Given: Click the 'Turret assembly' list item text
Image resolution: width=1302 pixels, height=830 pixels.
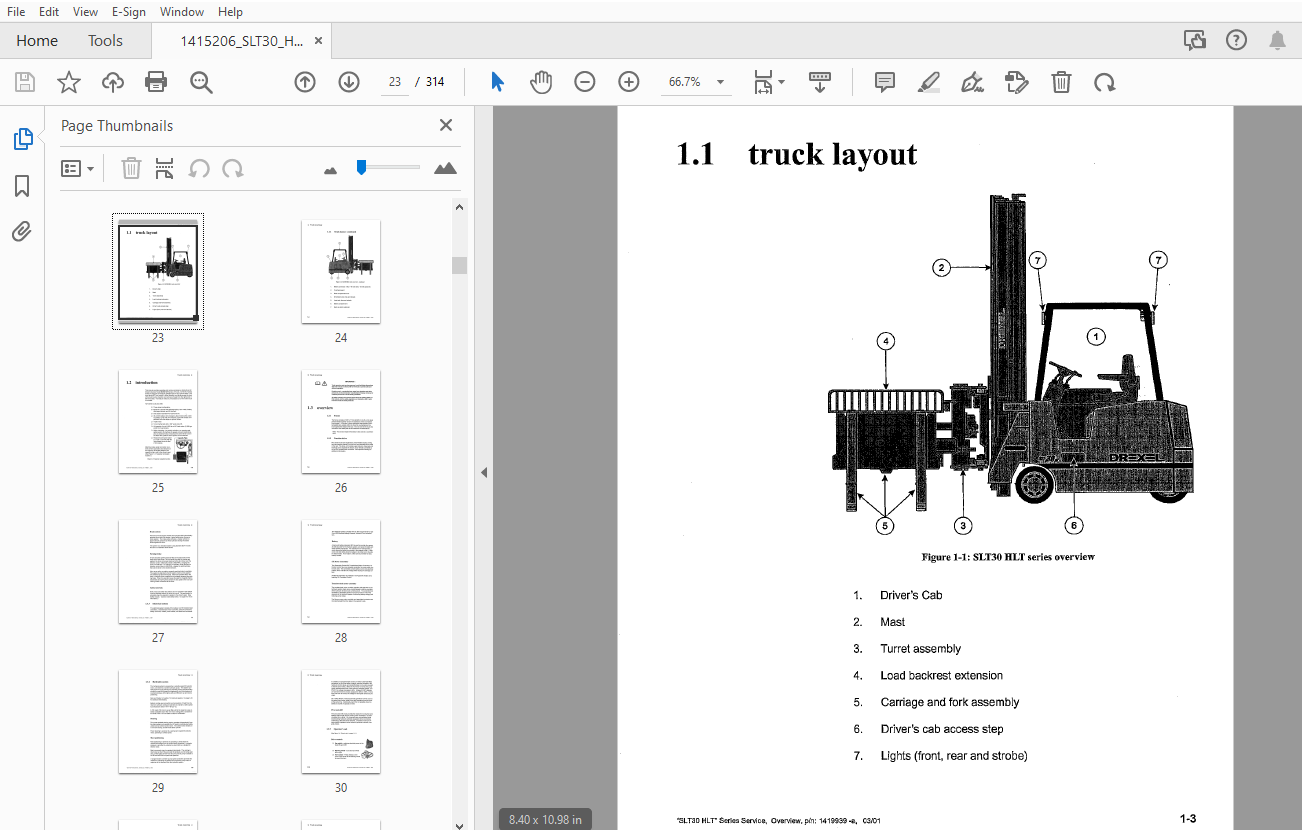Looking at the screenshot, I should click(x=921, y=649).
